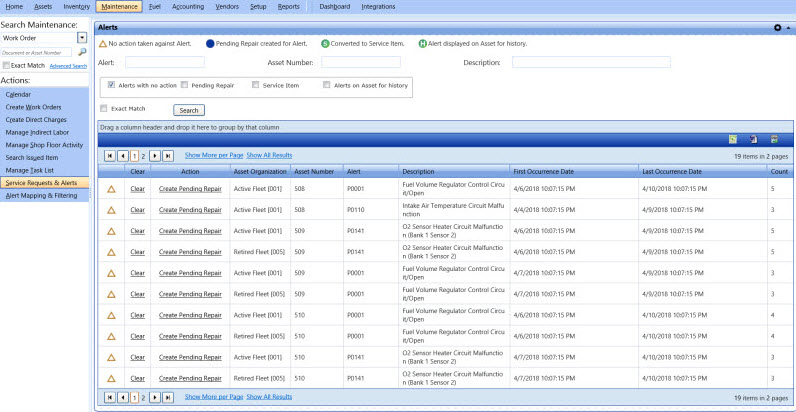The image size is (796, 412).
Task: Open the Dashboard menu item
Action: click(335, 7)
